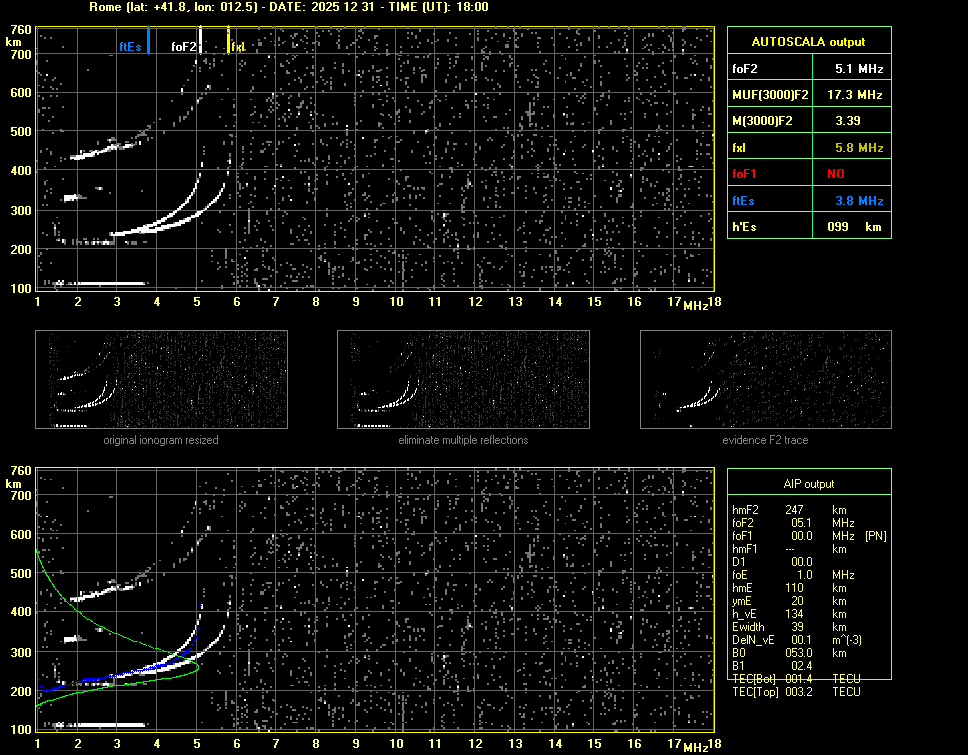Select the blue ftEs 3.8 MHz value
The width and height of the screenshot is (968, 755).
[858, 200]
